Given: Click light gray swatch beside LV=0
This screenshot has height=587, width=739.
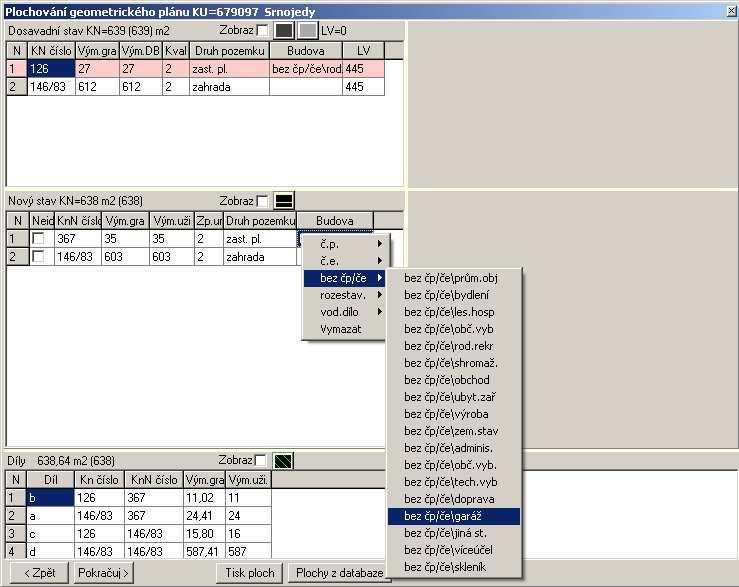Looking at the screenshot, I should 308,31.
